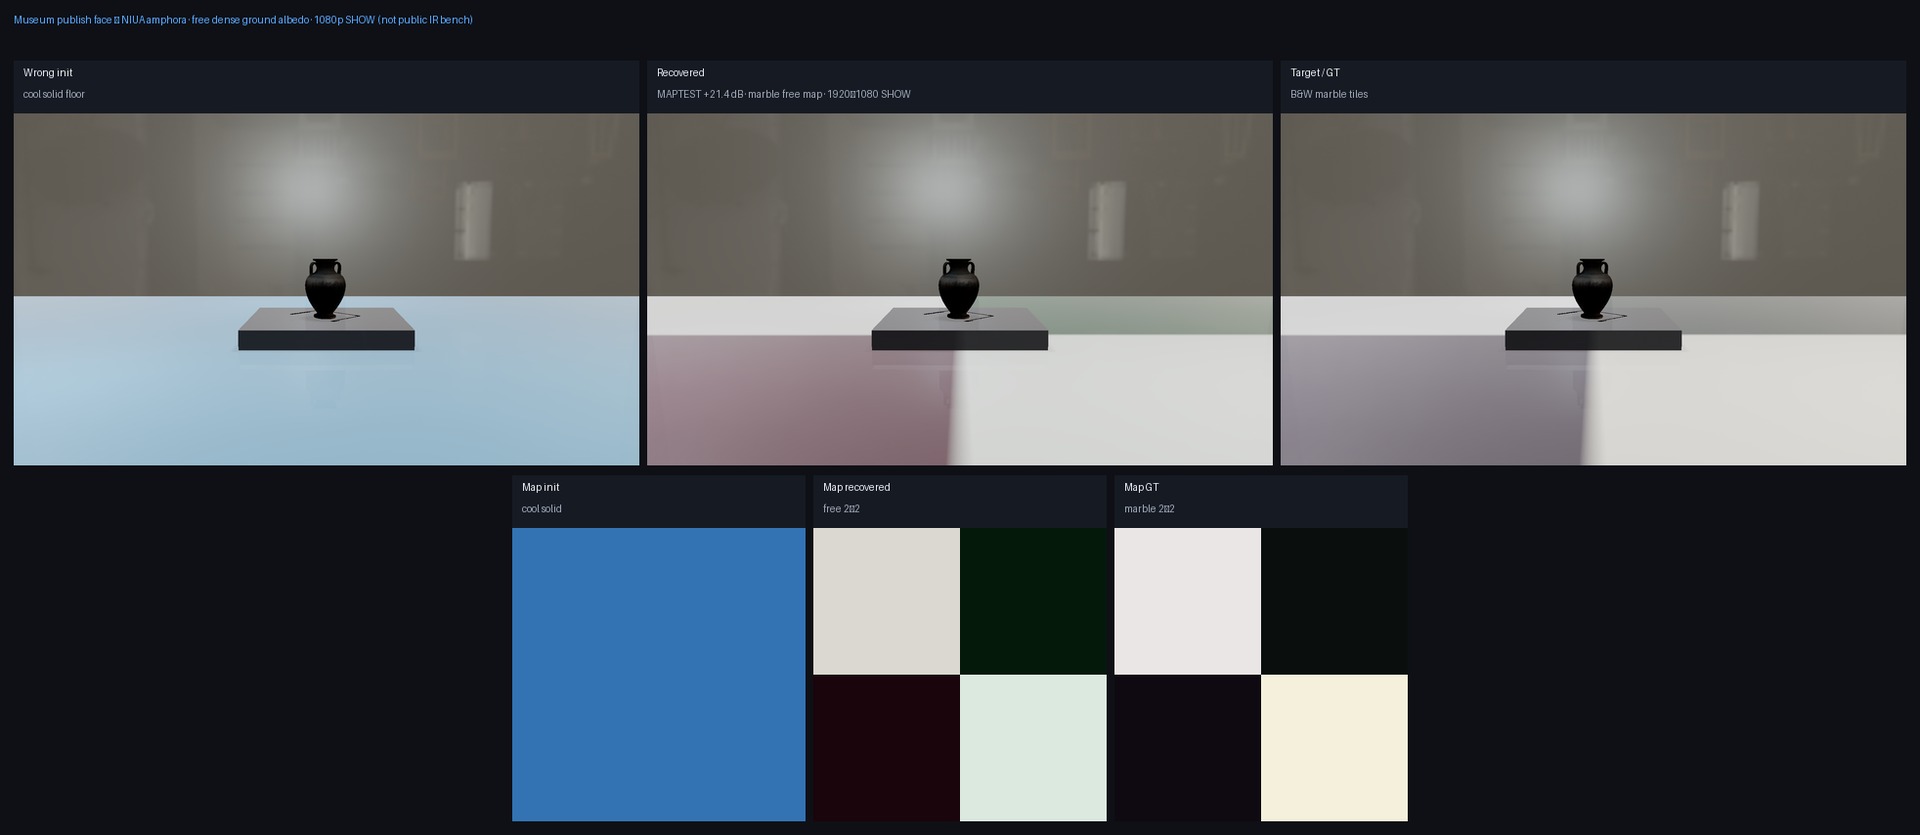1920x835 pixels.
Task: Click the black top-right tile in Map GT
Action: pyautogui.click(x=1334, y=601)
